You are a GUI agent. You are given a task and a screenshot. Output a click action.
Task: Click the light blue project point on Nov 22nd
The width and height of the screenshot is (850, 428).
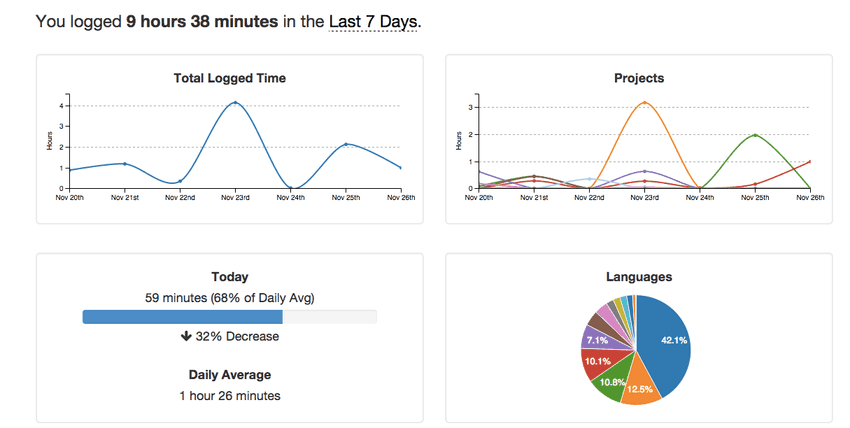click(x=589, y=179)
